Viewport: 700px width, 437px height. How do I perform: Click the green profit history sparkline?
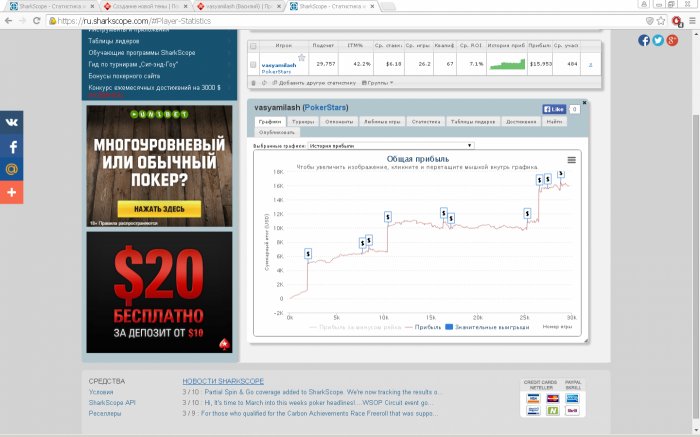point(507,64)
